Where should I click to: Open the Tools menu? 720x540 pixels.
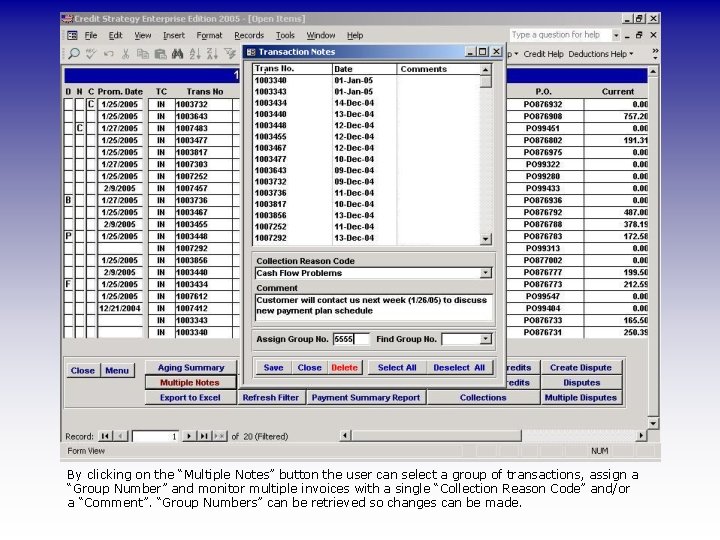coord(285,35)
